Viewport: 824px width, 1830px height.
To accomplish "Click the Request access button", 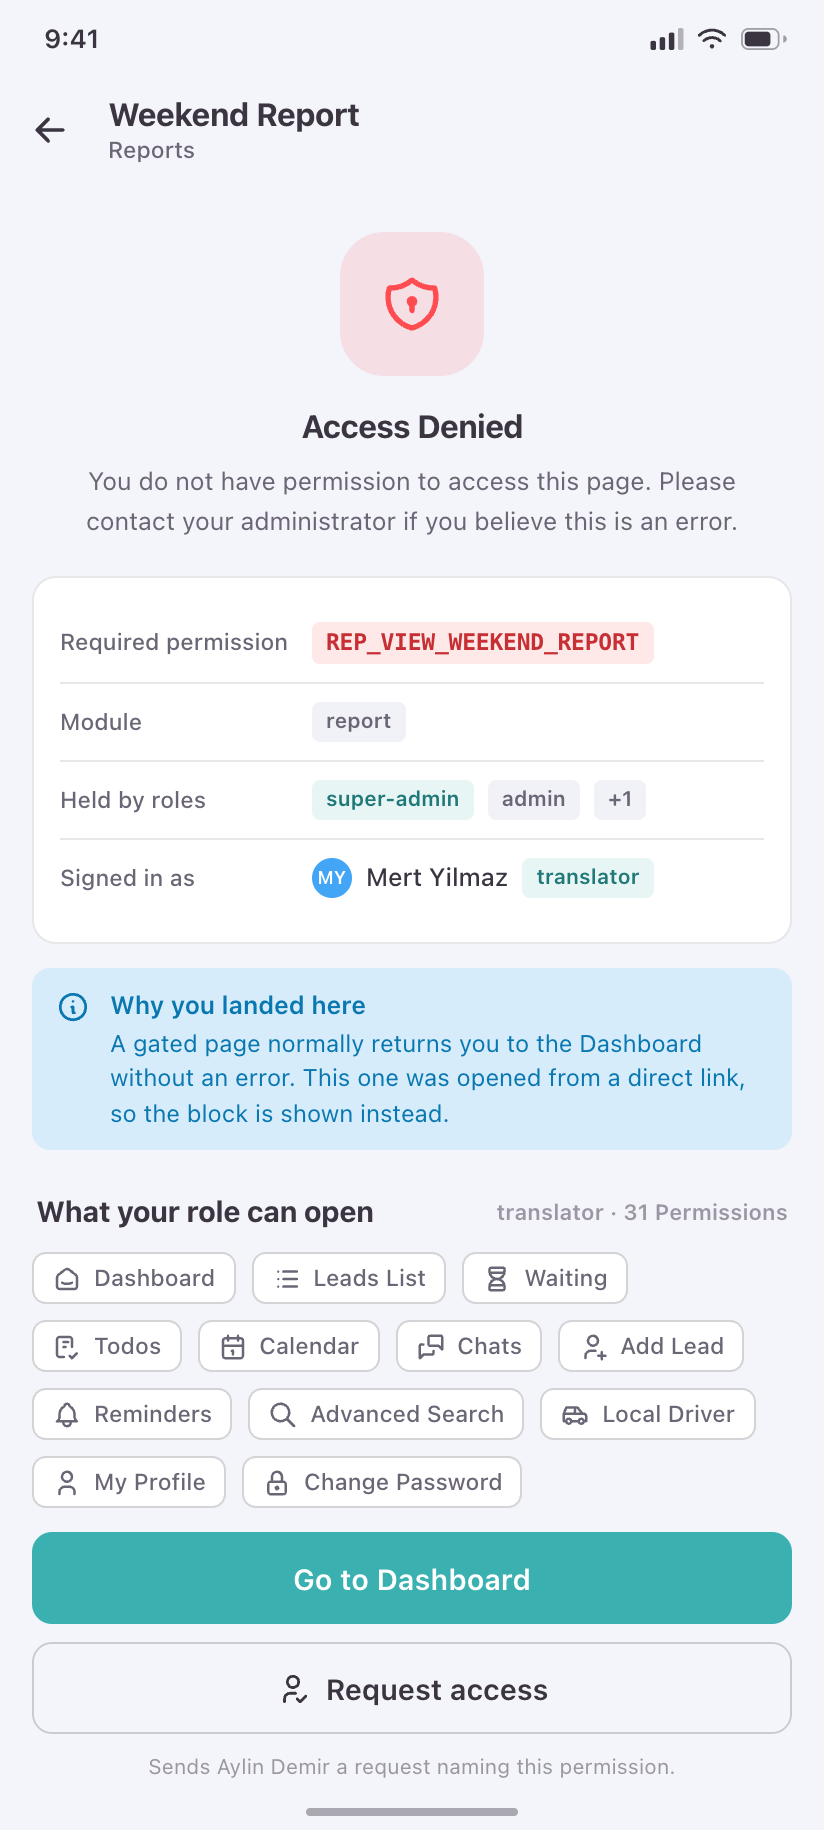I will pyautogui.click(x=412, y=1688).
